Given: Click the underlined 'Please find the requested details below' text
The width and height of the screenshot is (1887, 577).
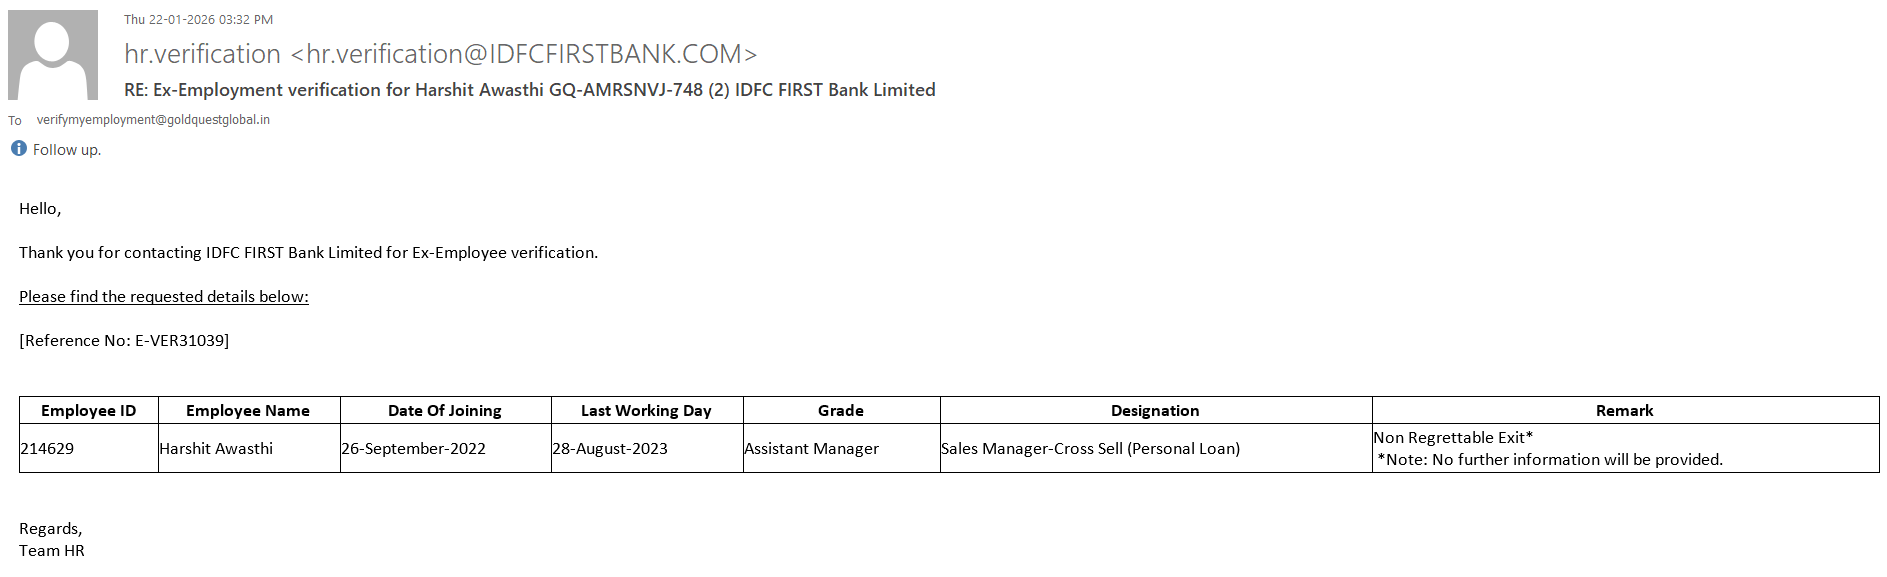Looking at the screenshot, I should tap(164, 297).
